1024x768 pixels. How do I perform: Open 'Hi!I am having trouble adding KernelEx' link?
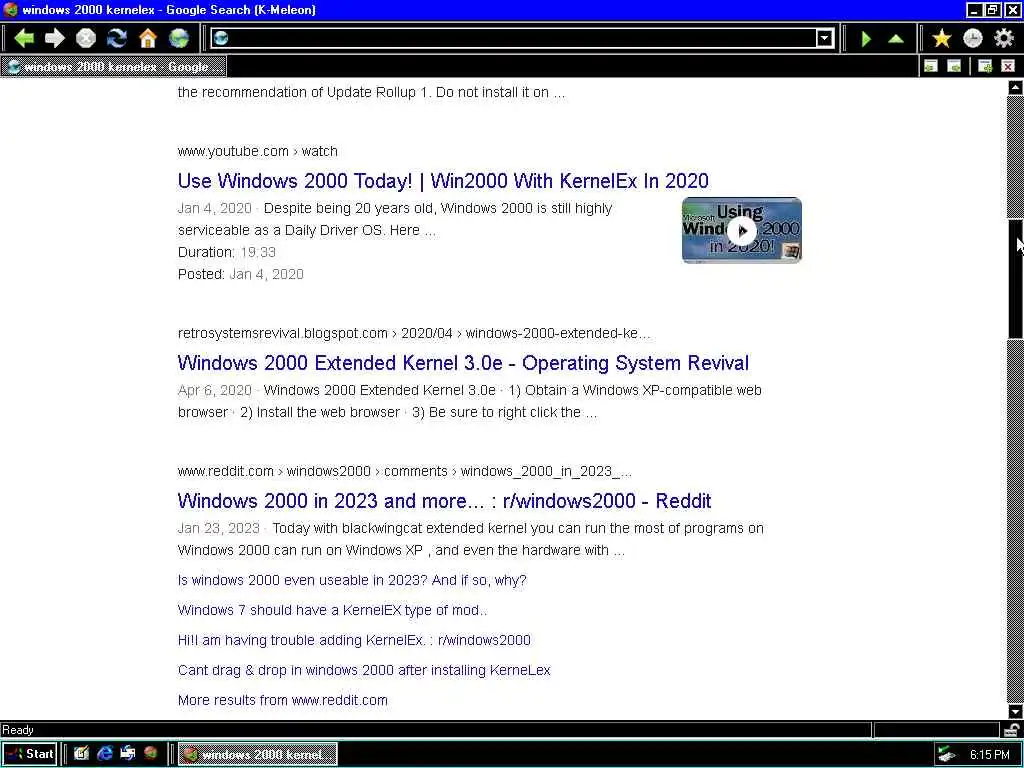[354, 640]
